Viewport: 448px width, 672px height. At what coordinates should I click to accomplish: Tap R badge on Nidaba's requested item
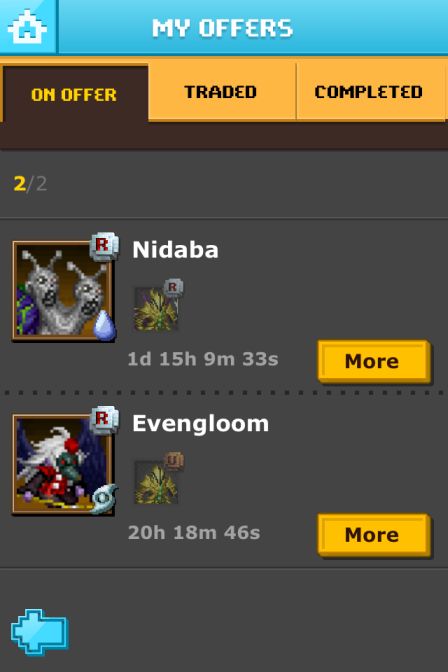click(173, 288)
